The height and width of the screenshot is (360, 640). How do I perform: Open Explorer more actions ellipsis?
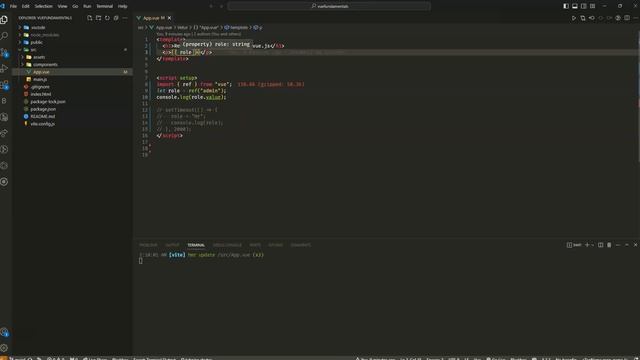click(125, 18)
